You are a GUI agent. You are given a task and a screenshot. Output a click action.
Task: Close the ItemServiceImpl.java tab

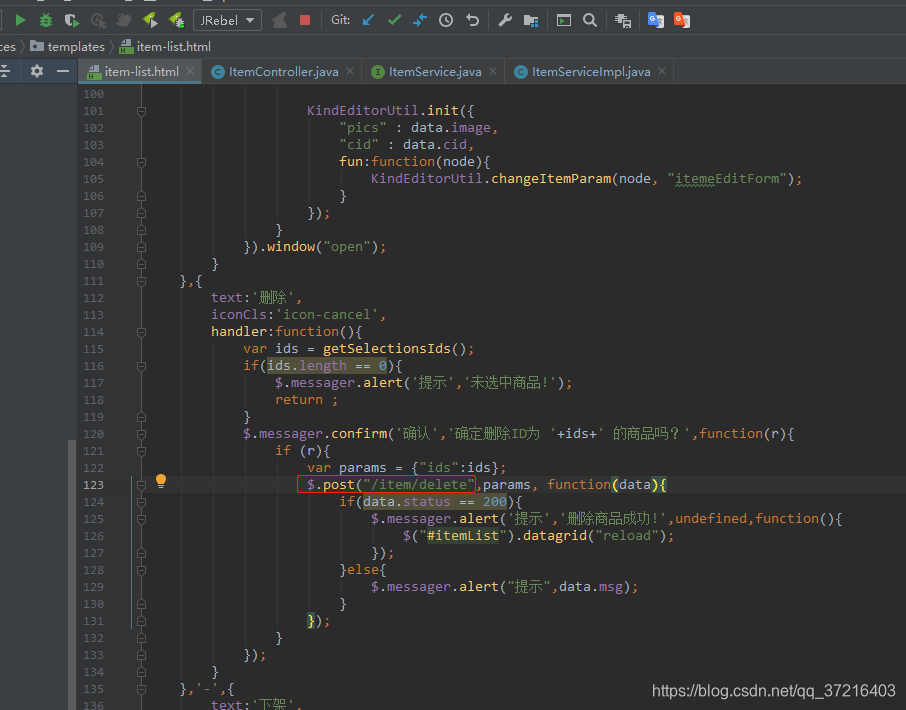662,71
